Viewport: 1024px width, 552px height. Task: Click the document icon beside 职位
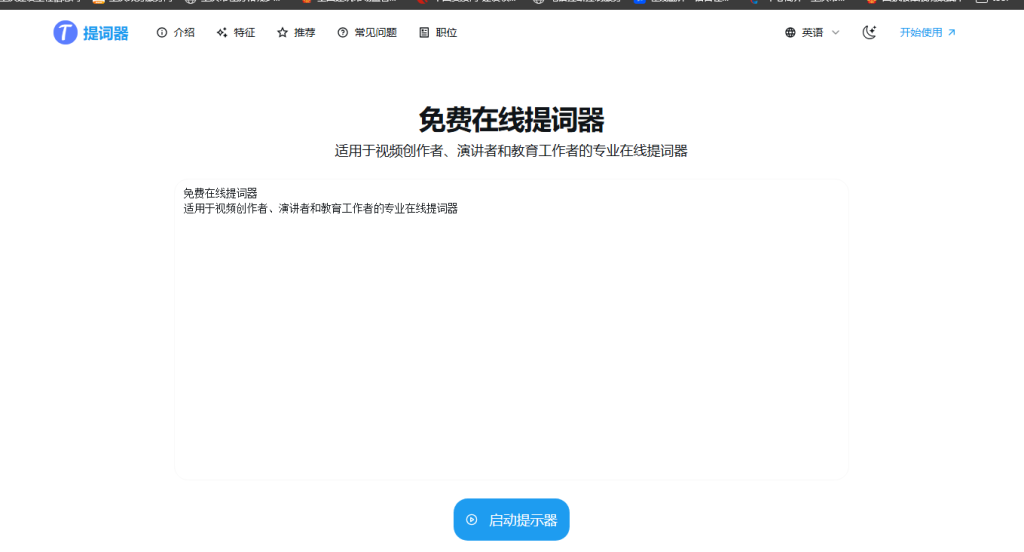click(x=424, y=33)
